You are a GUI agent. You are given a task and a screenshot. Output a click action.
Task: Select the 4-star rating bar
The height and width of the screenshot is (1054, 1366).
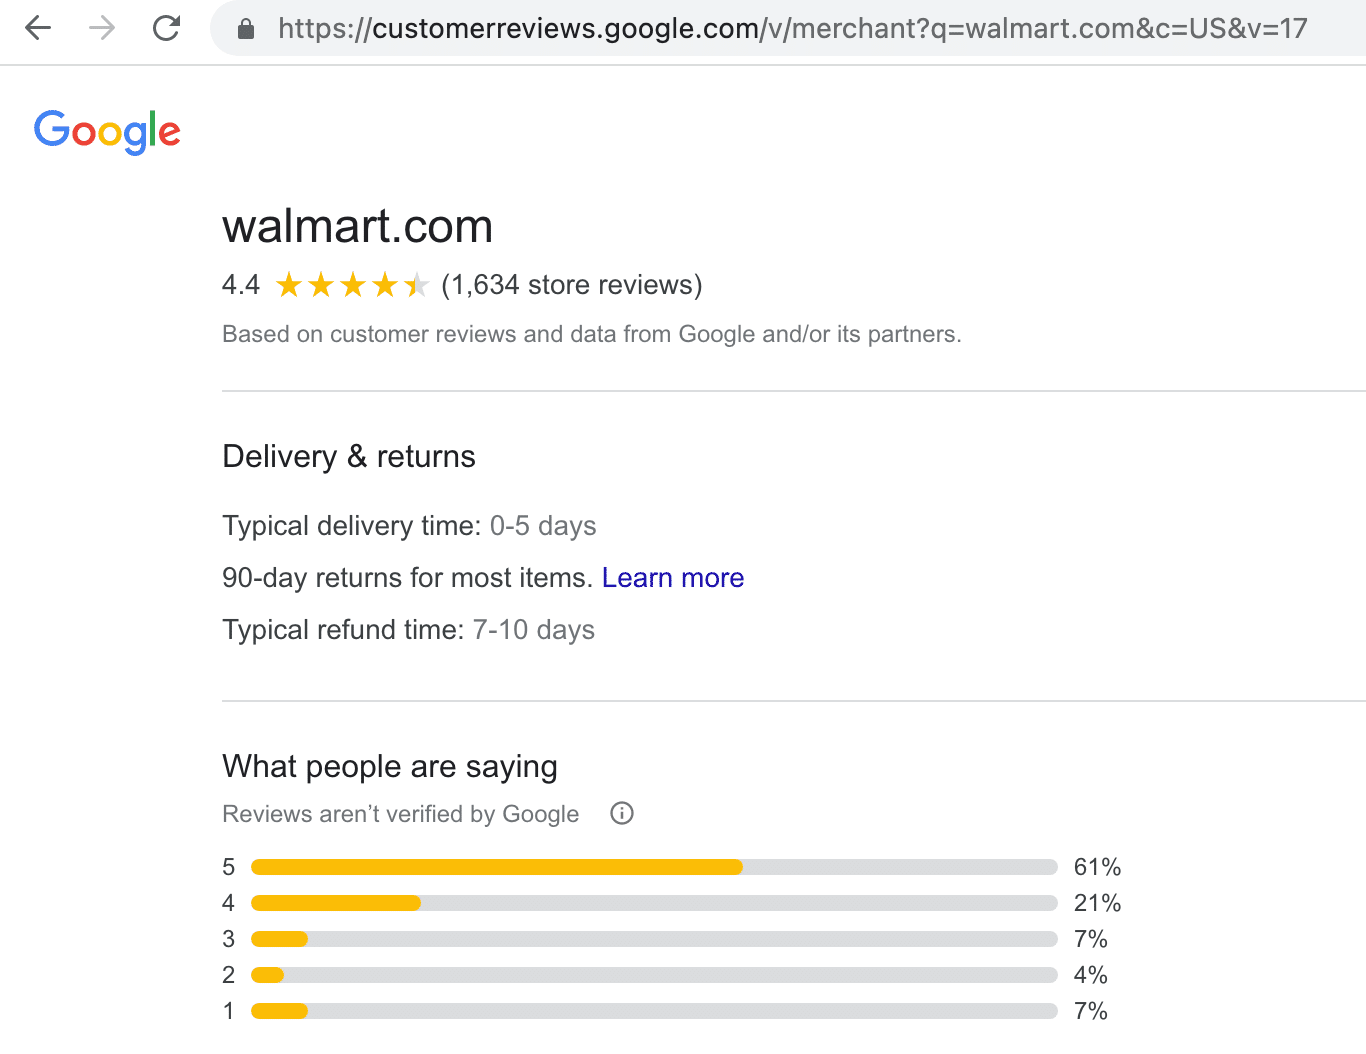[x=654, y=903]
